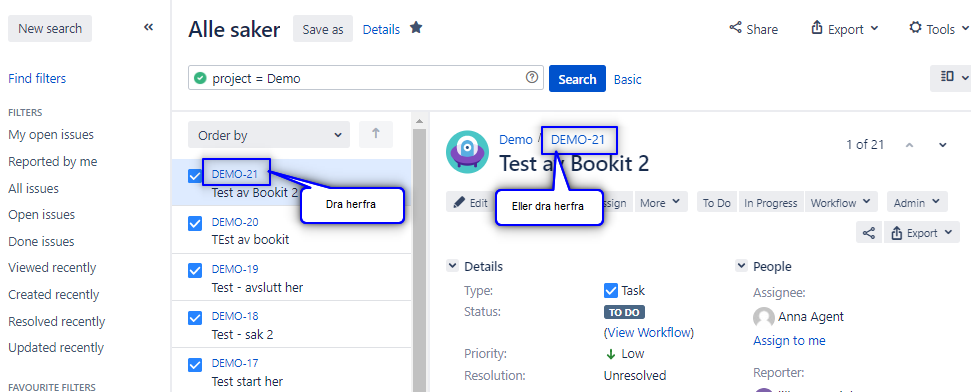This screenshot has height=392, width=971.
Task: Click the green valid-query check icon
Action: click(x=200, y=79)
